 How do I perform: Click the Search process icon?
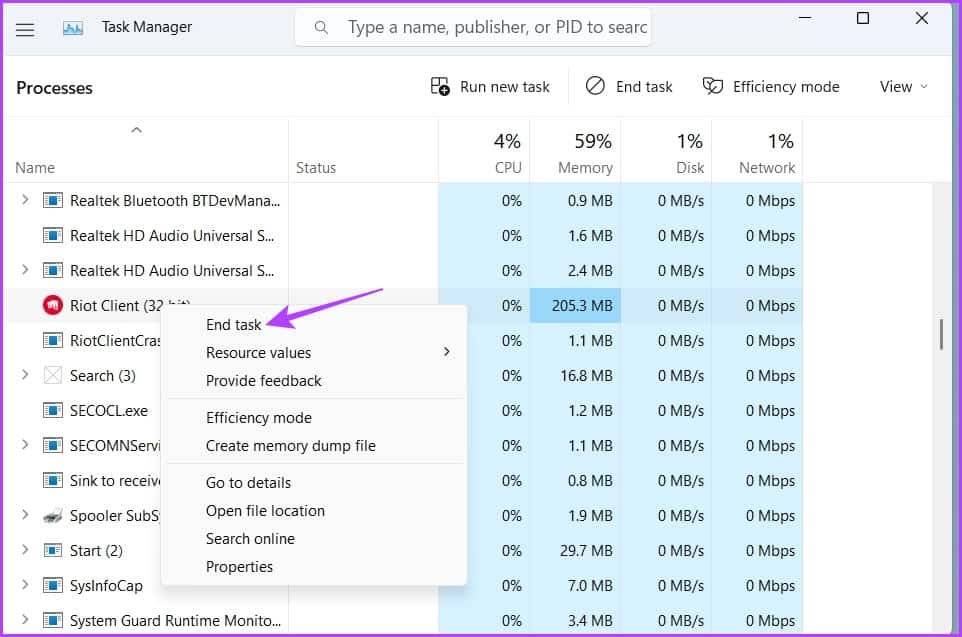pos(53,375)
